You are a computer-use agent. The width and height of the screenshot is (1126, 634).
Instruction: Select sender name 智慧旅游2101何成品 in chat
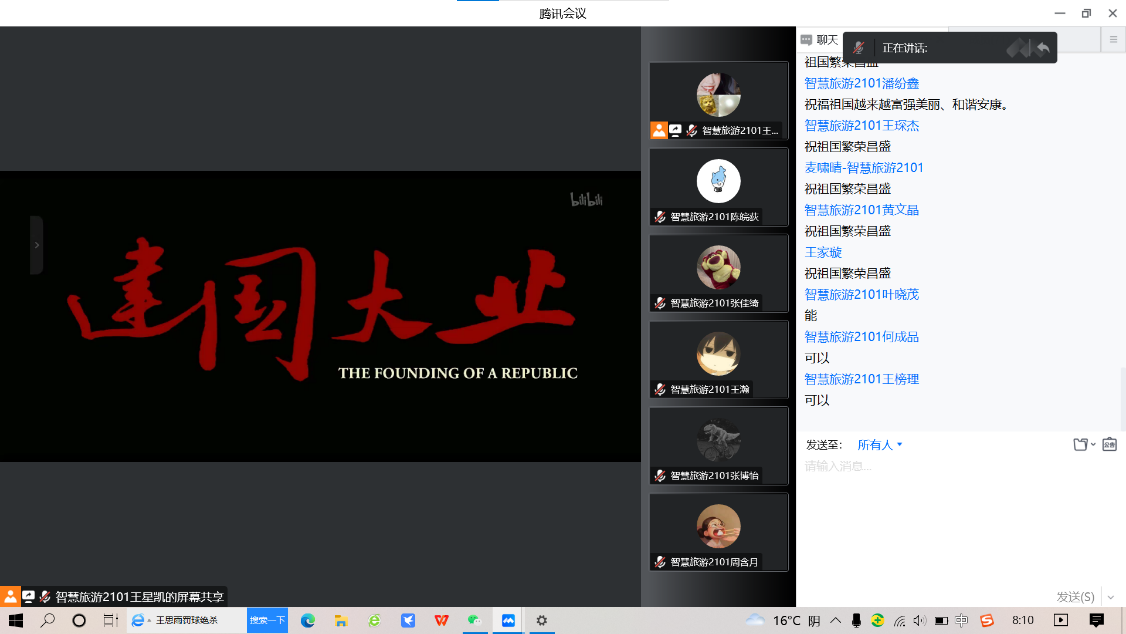coord(862,337)
